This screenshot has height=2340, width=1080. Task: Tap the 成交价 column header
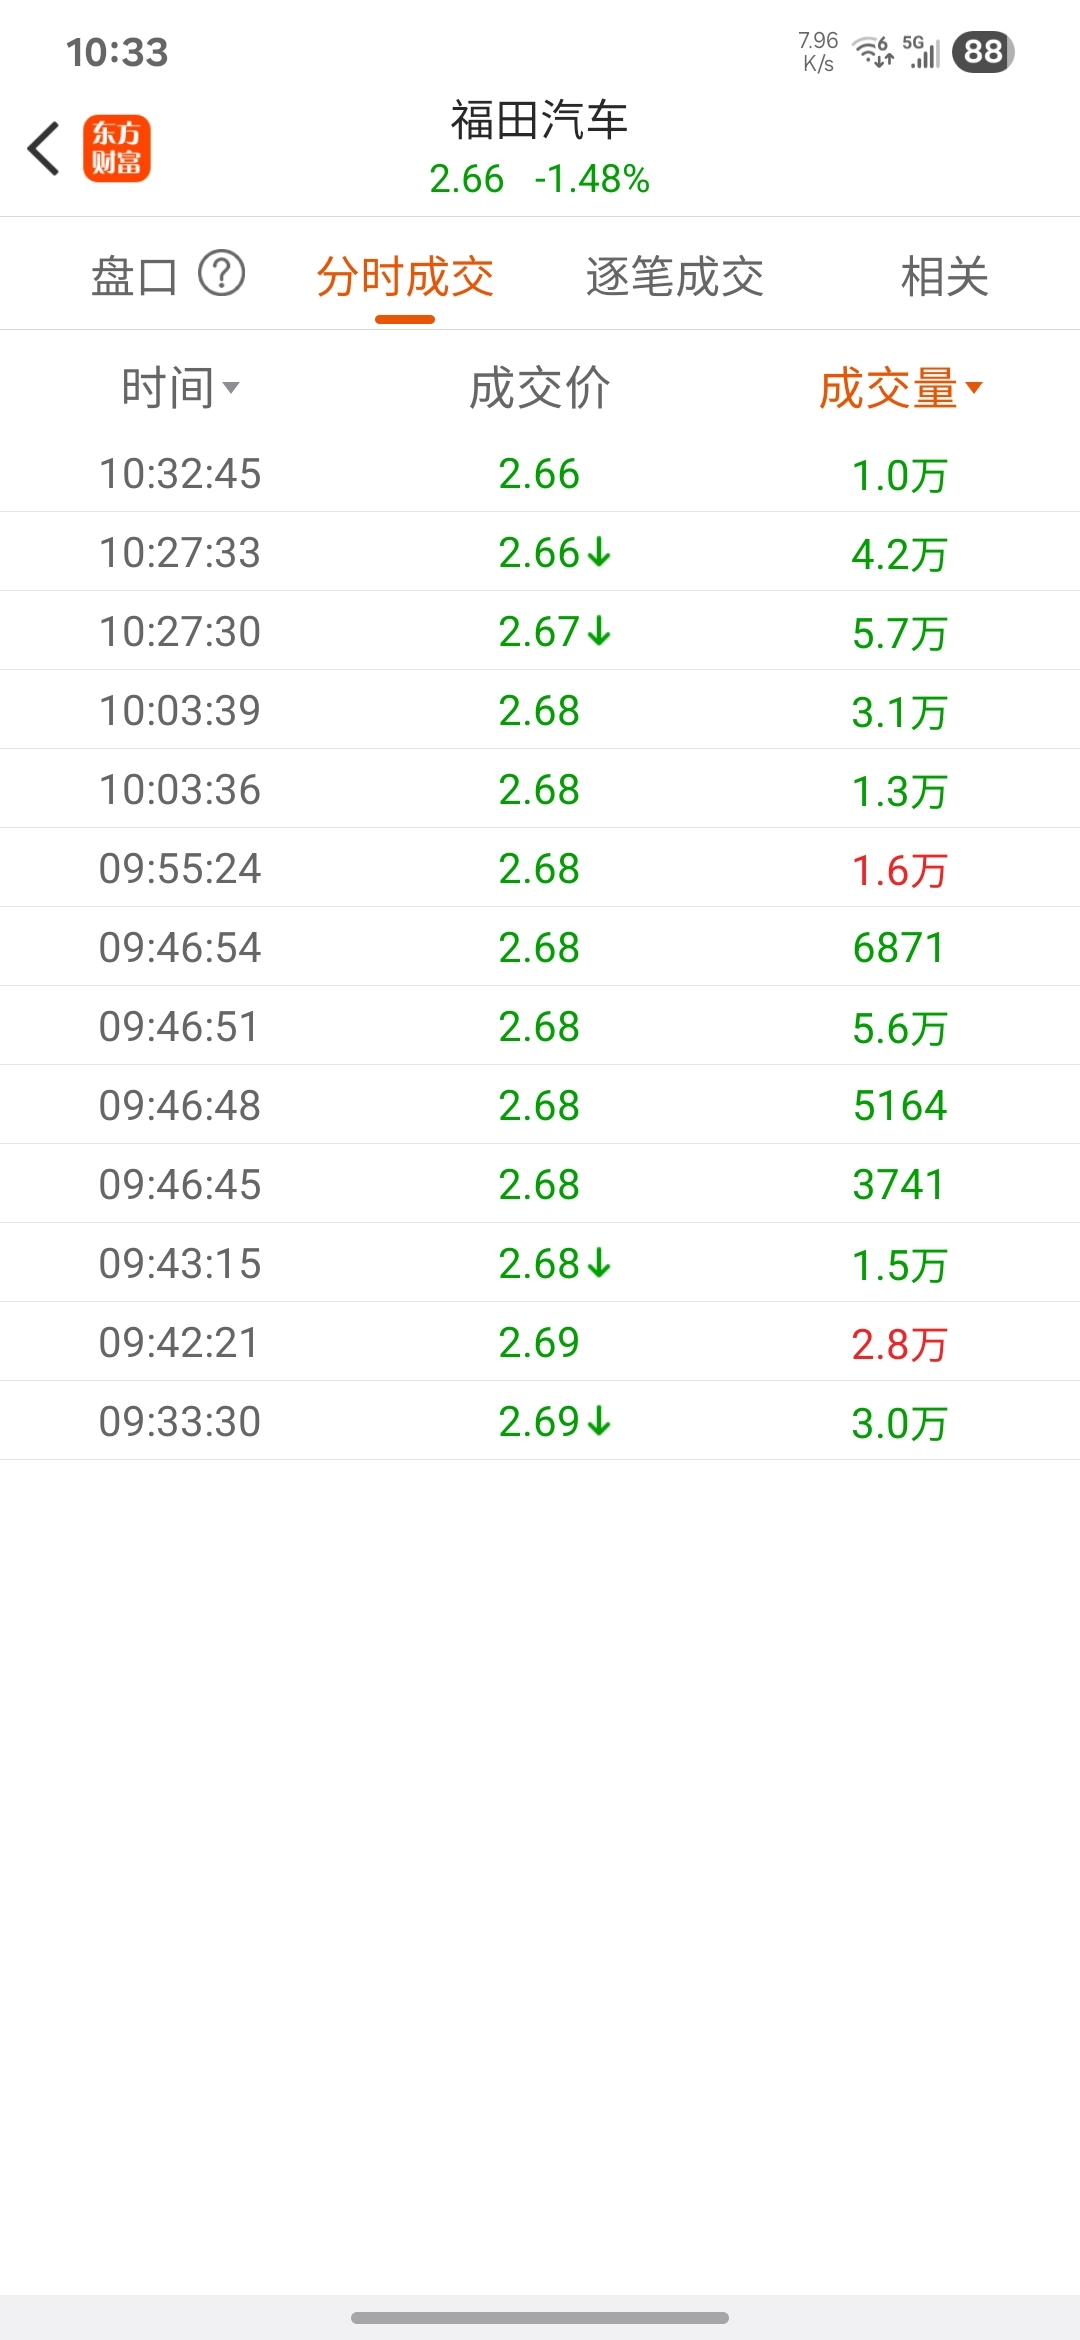tap(540, 387)
